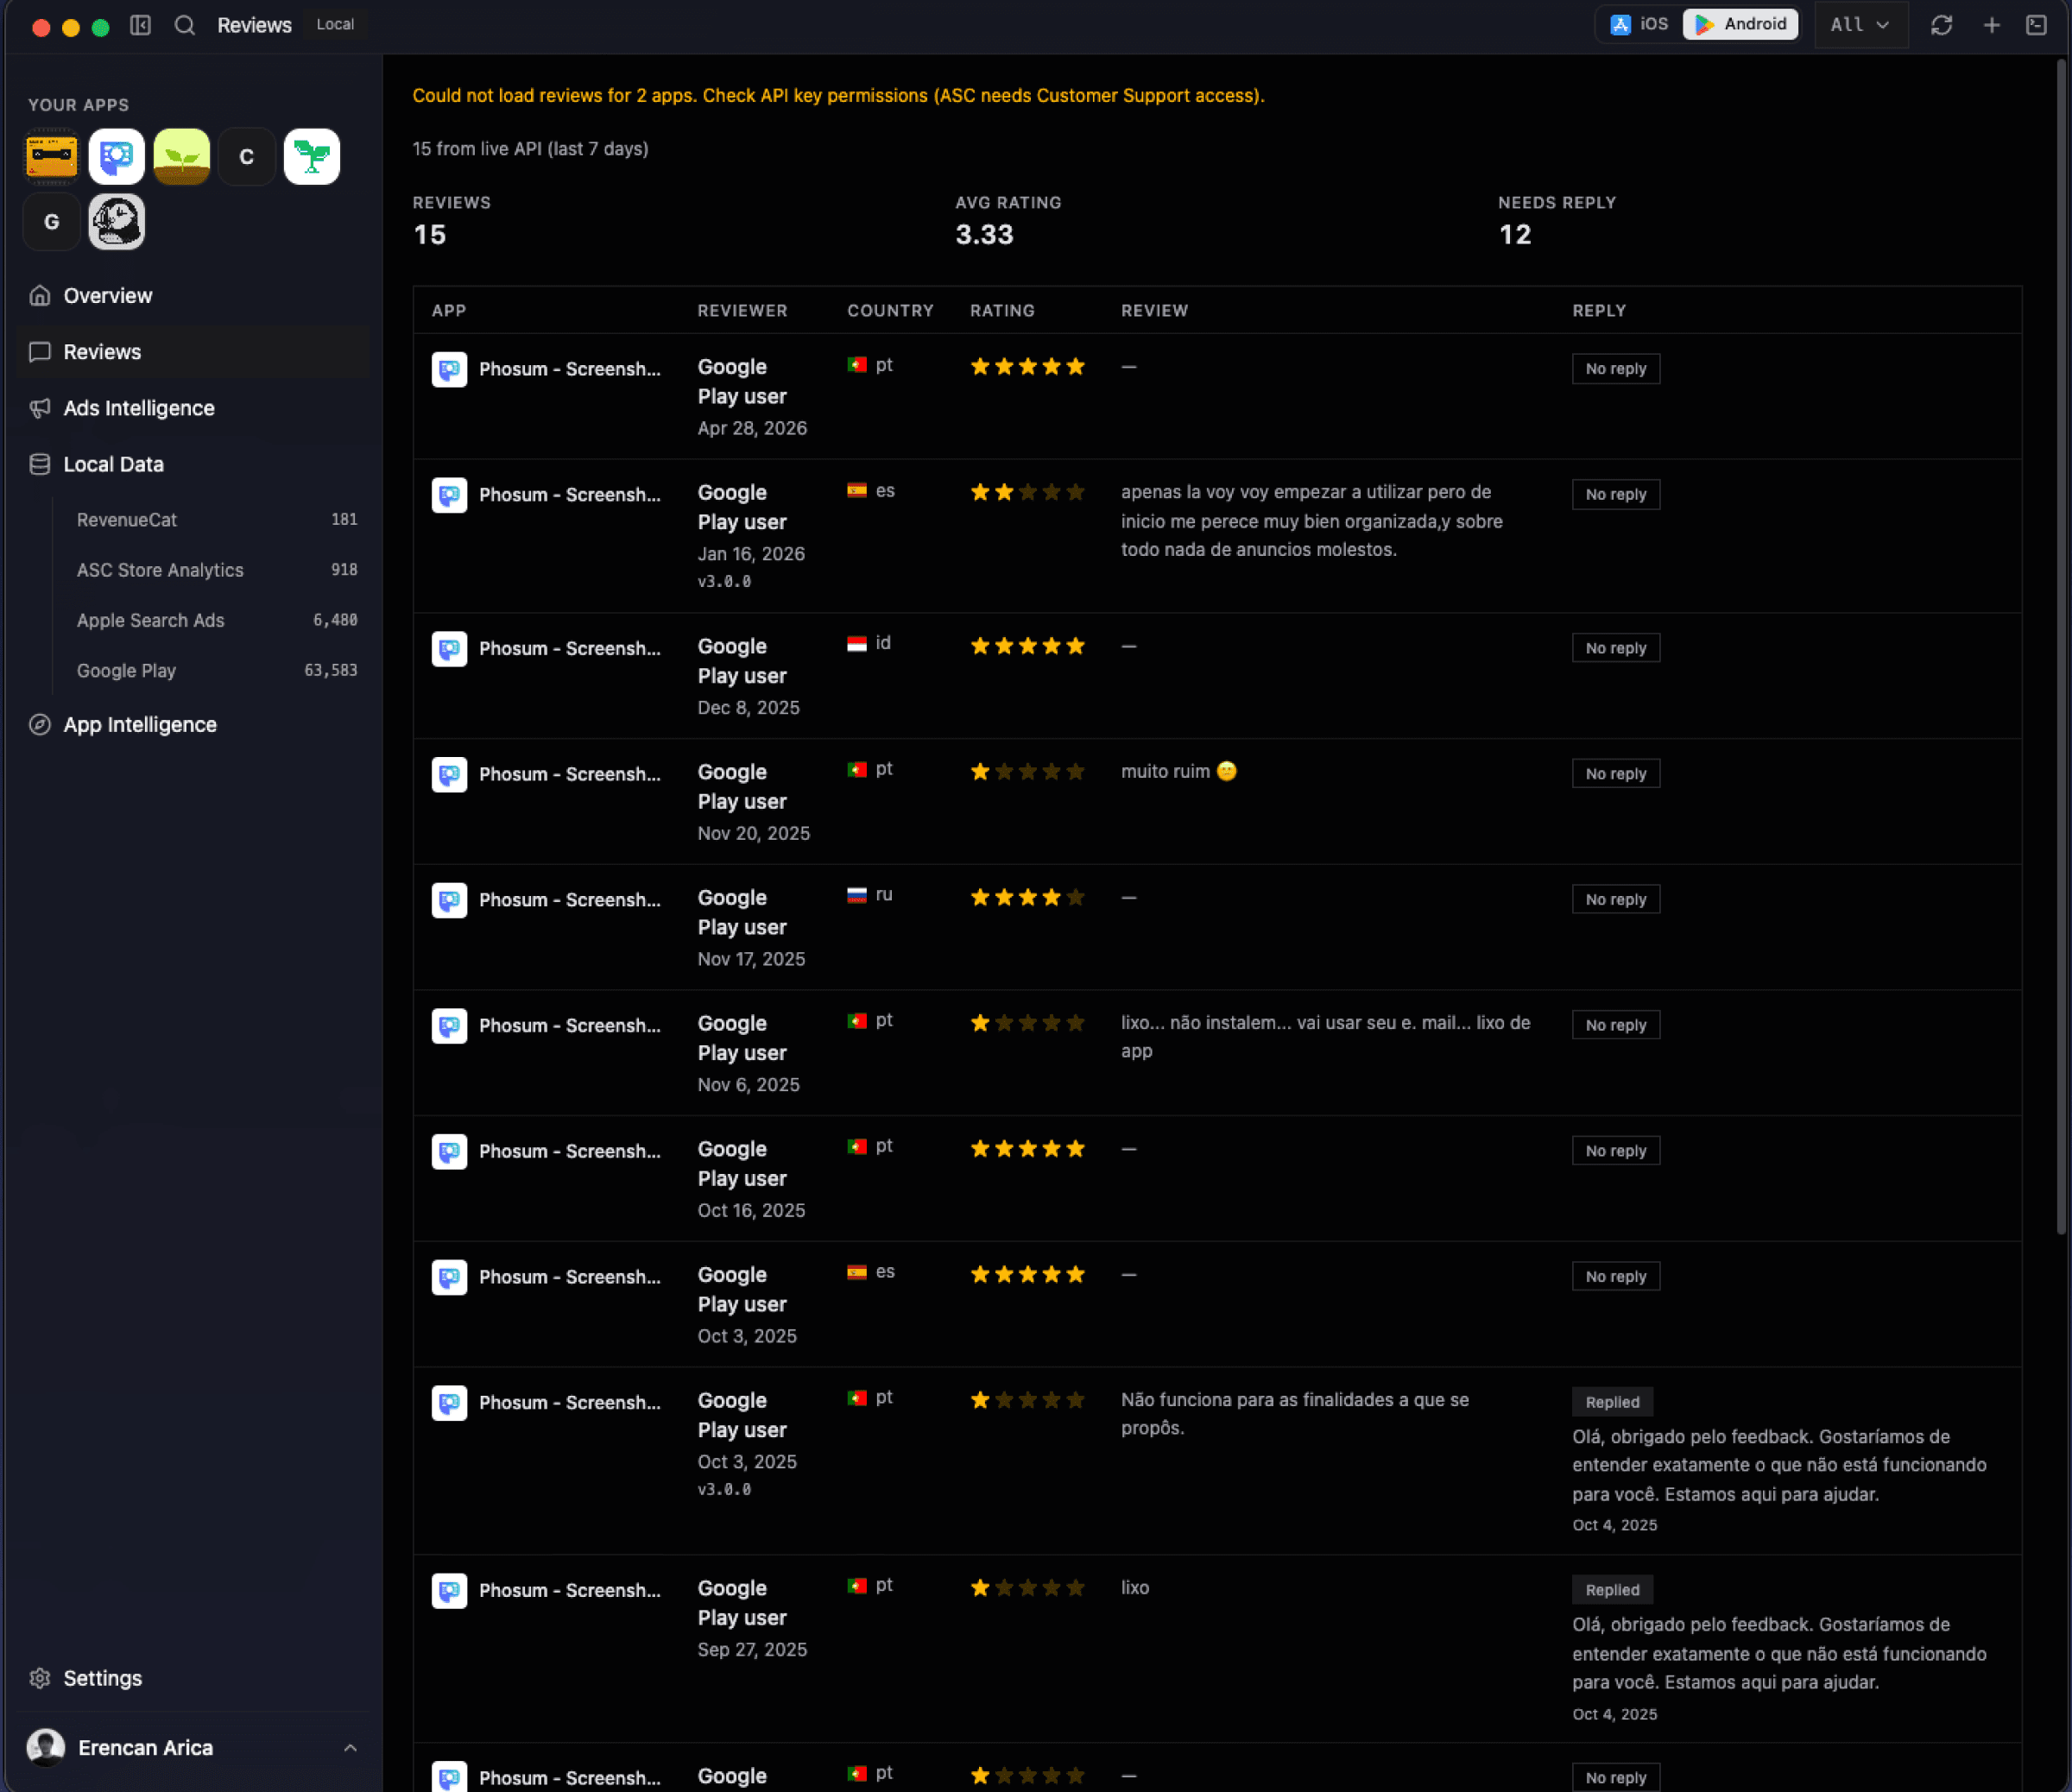Add new item with plus icon
Screen dimensions: 2072x1792
click(x=1991, y=25)
